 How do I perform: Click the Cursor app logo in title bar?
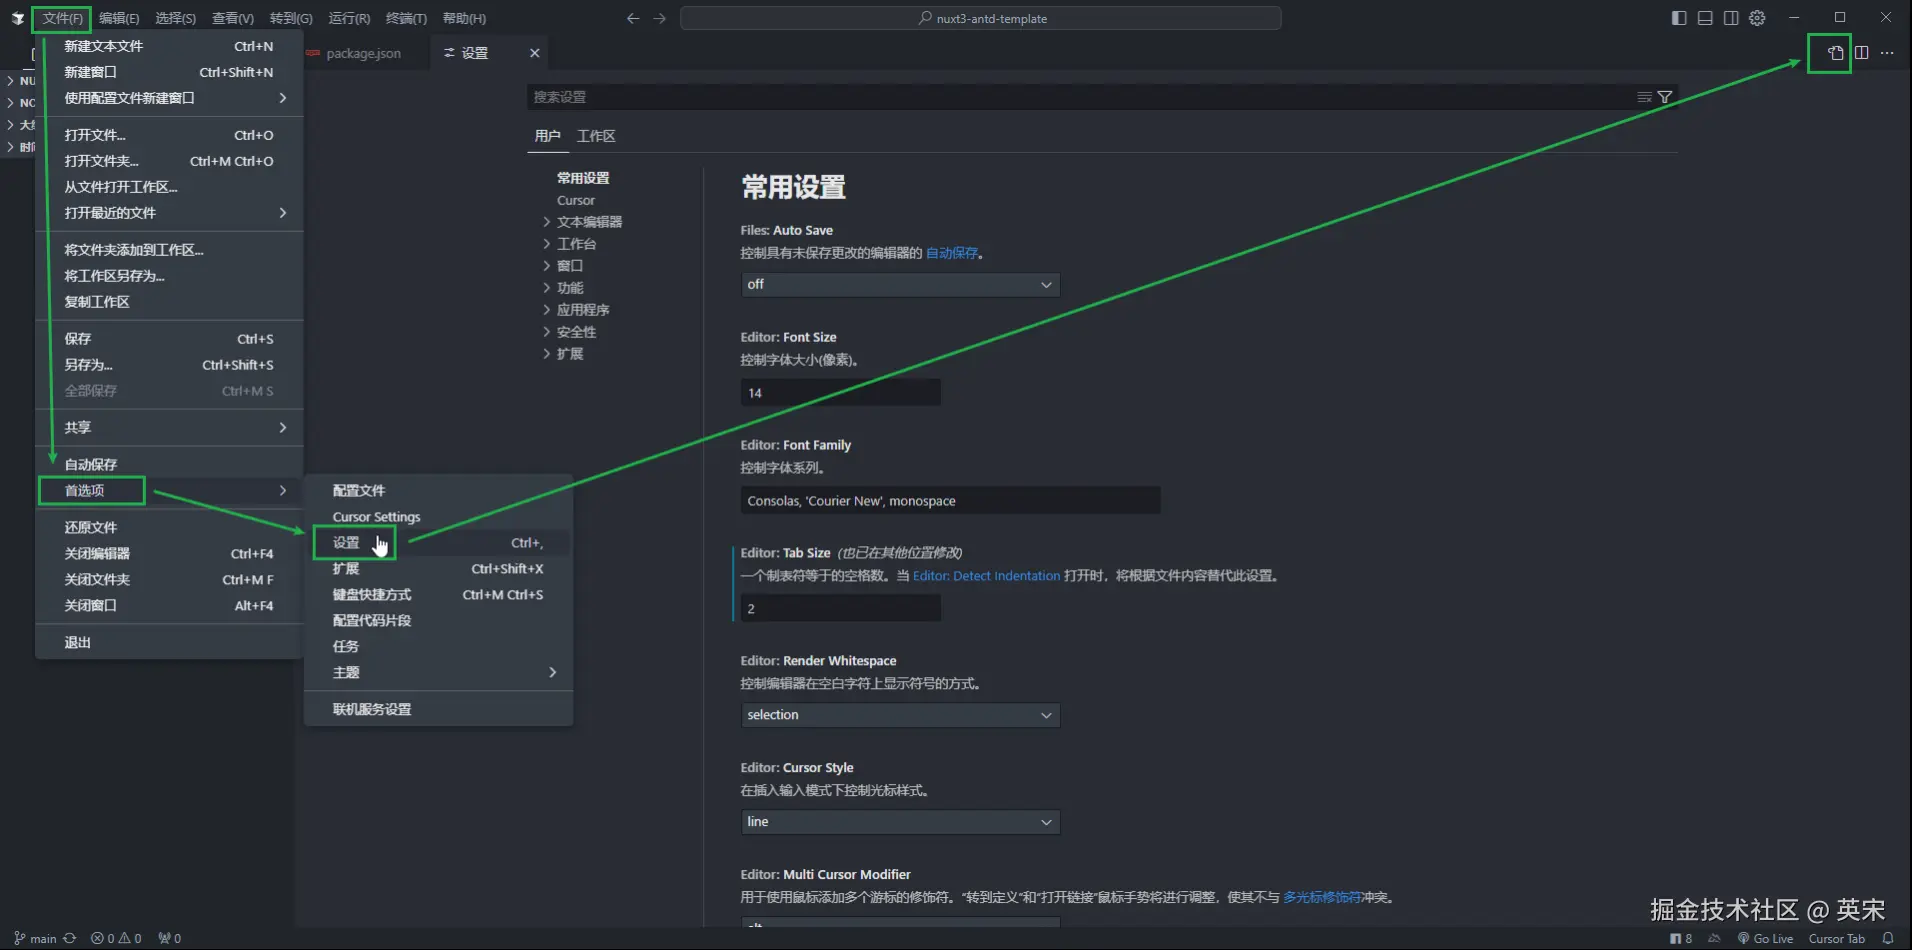17,18
